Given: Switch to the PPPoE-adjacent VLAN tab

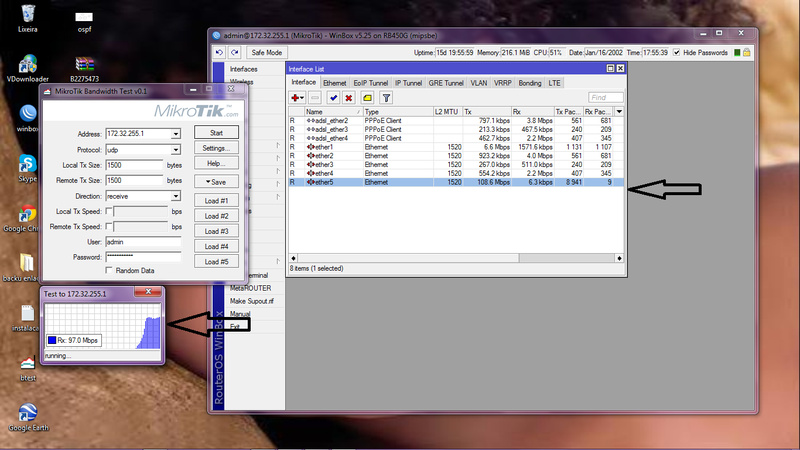Looking at the screenshot, I should [479, 82].
